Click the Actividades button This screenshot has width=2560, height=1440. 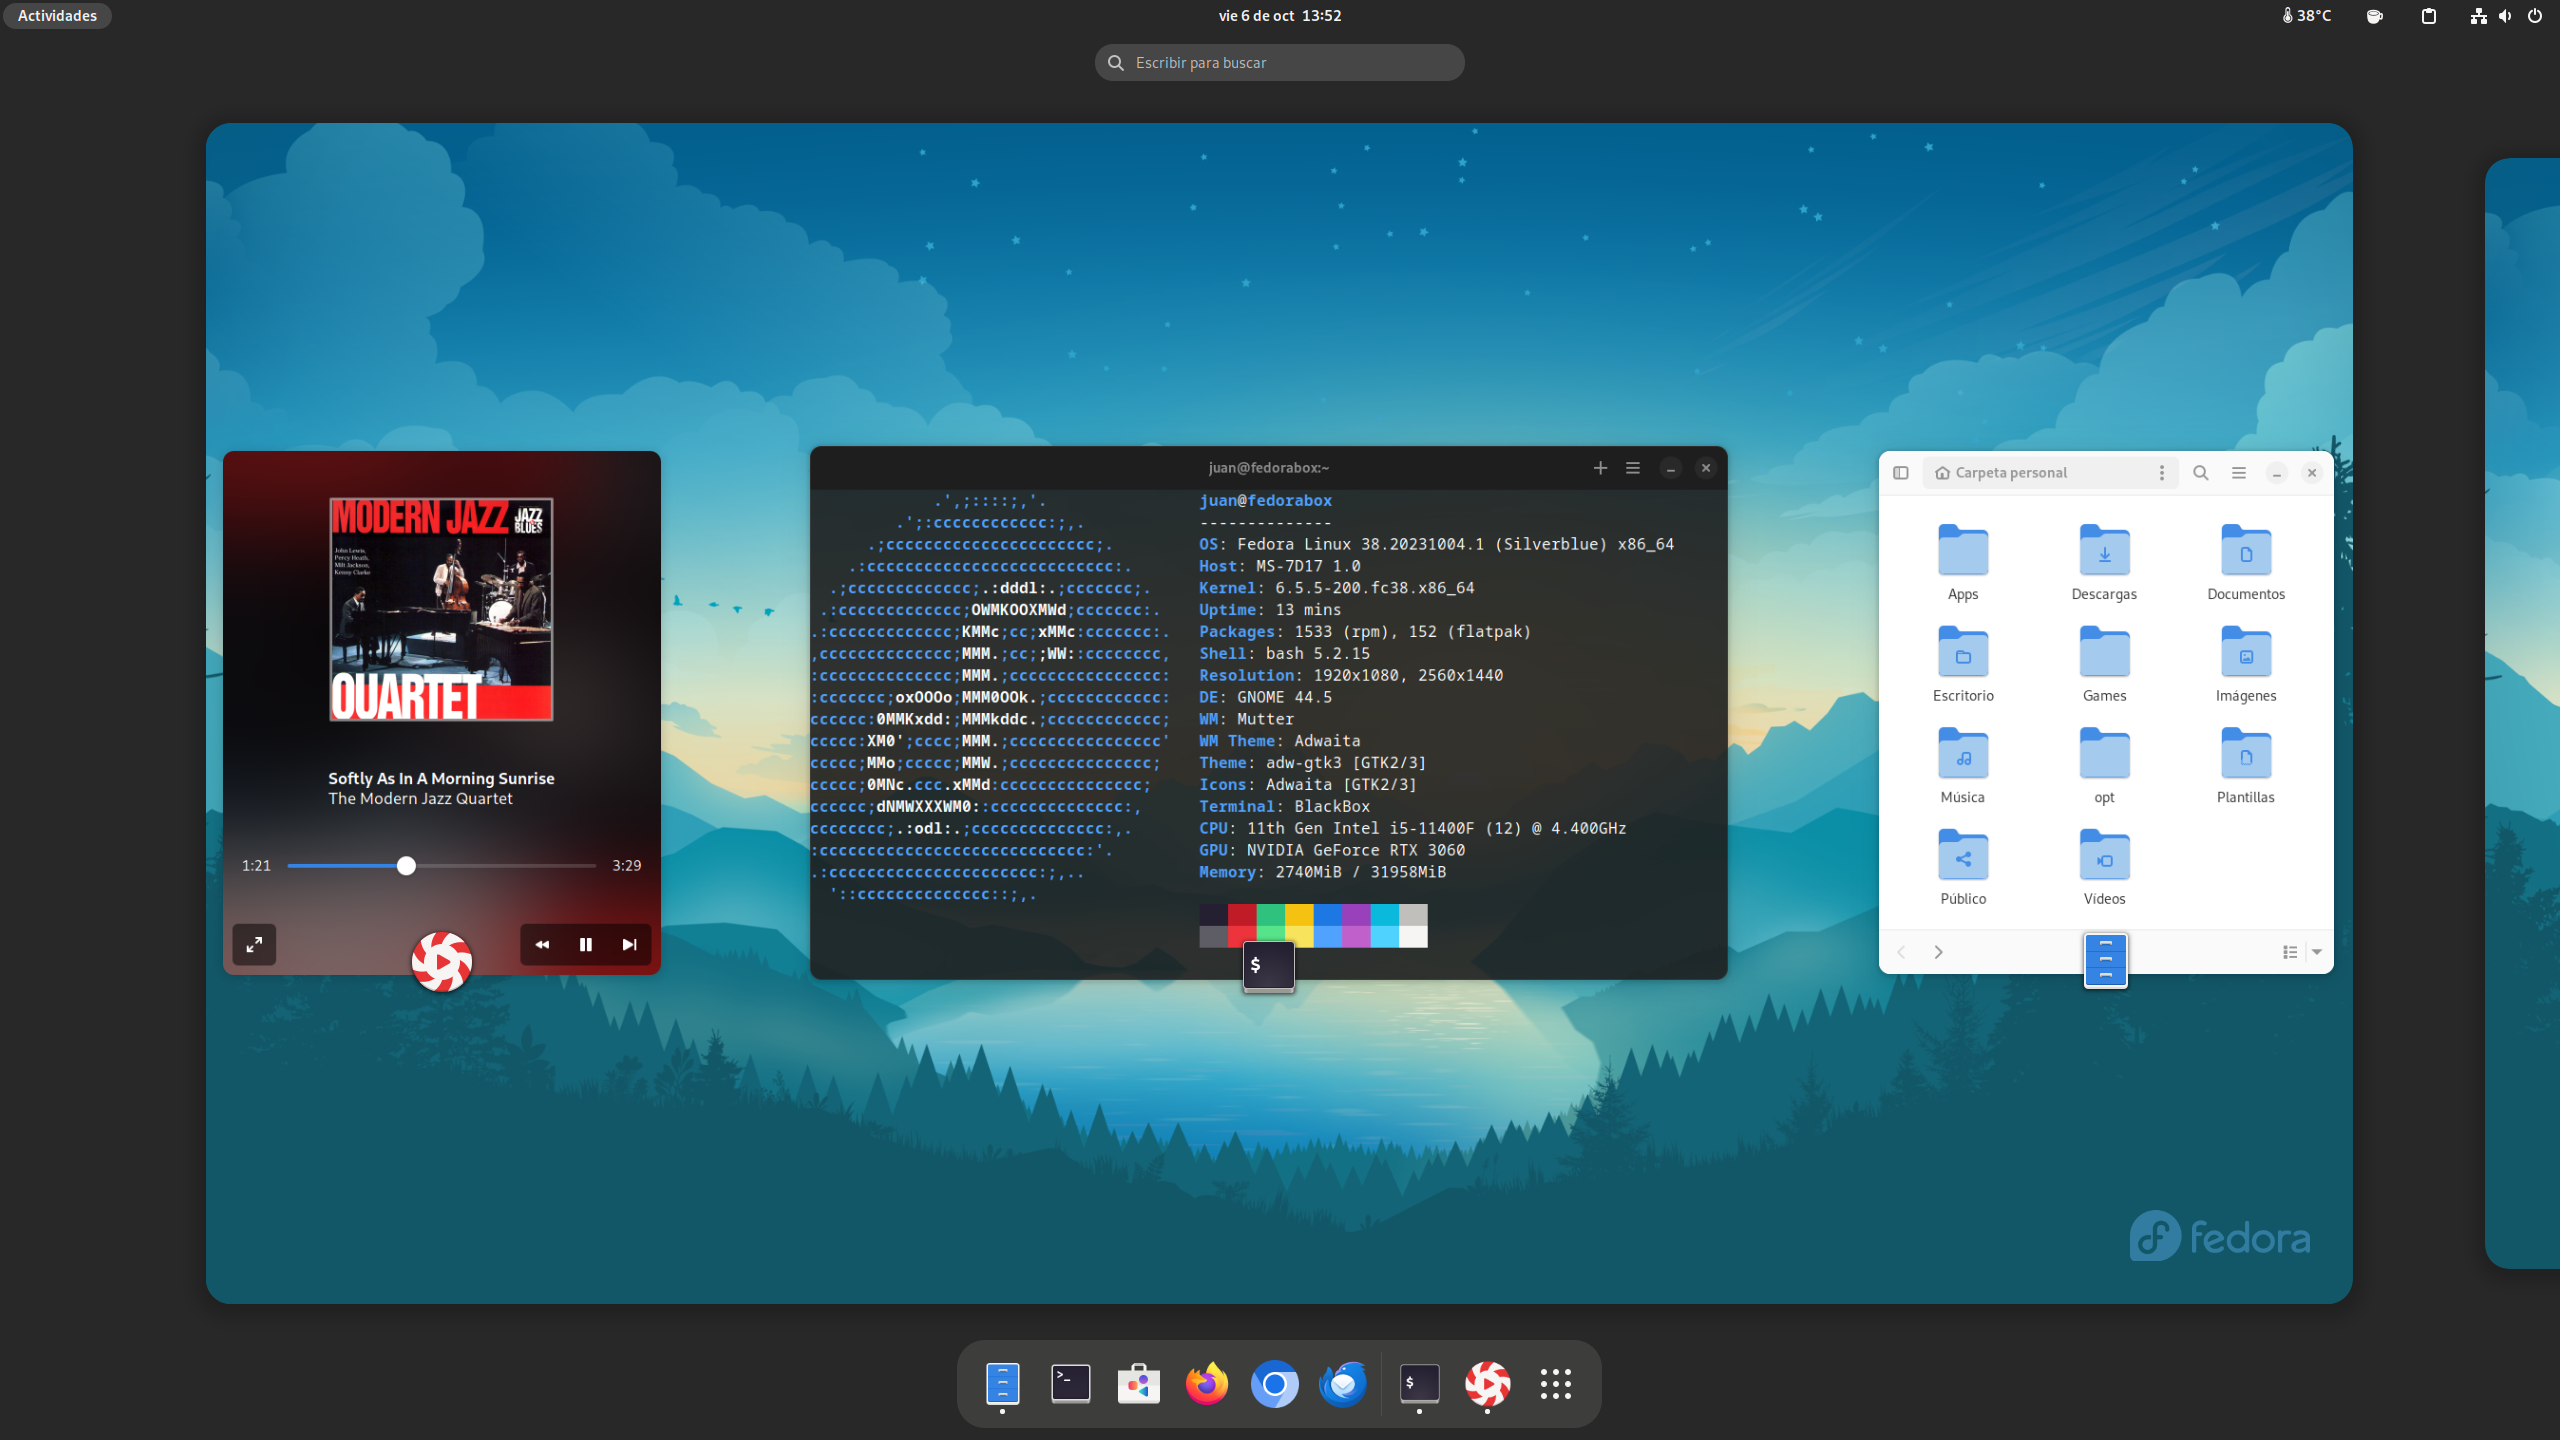[57, 15]
